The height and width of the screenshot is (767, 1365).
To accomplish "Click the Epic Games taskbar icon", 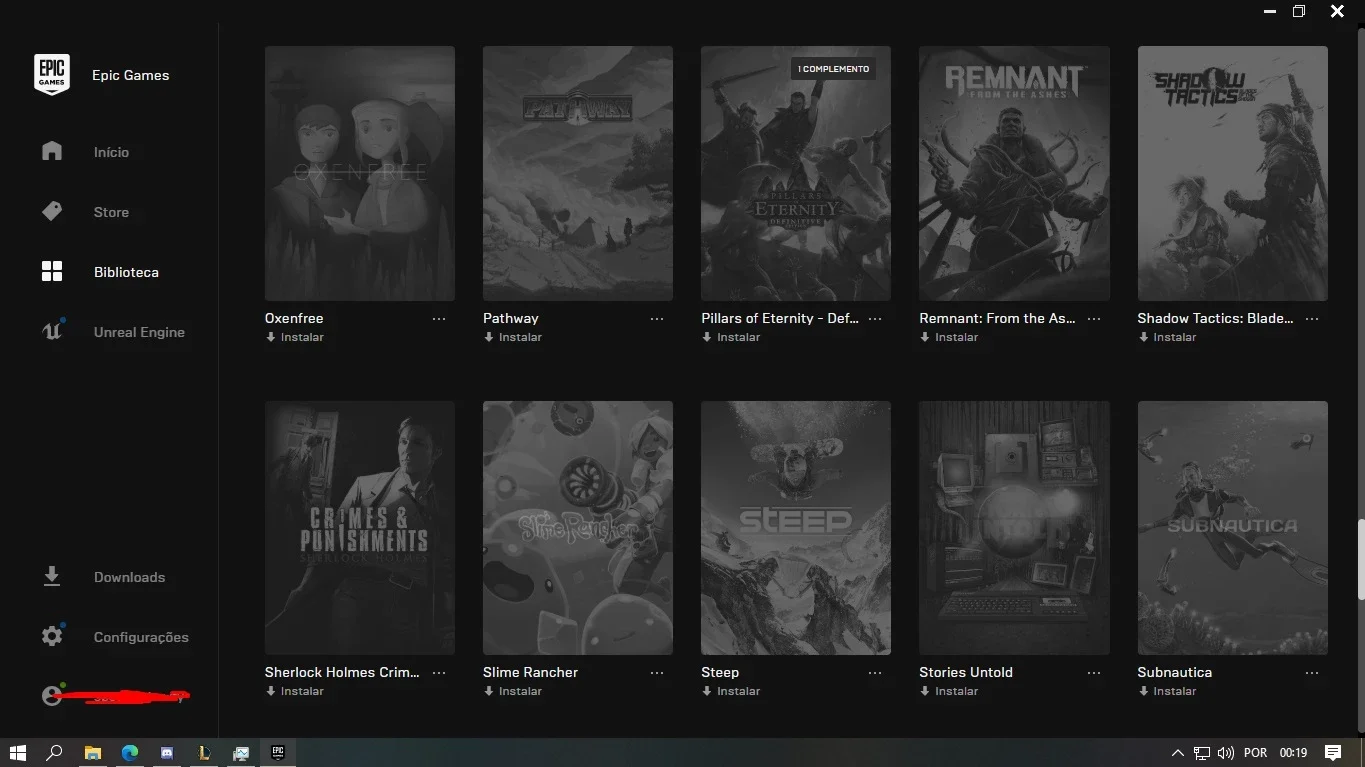I will click(x=278, y=752).
